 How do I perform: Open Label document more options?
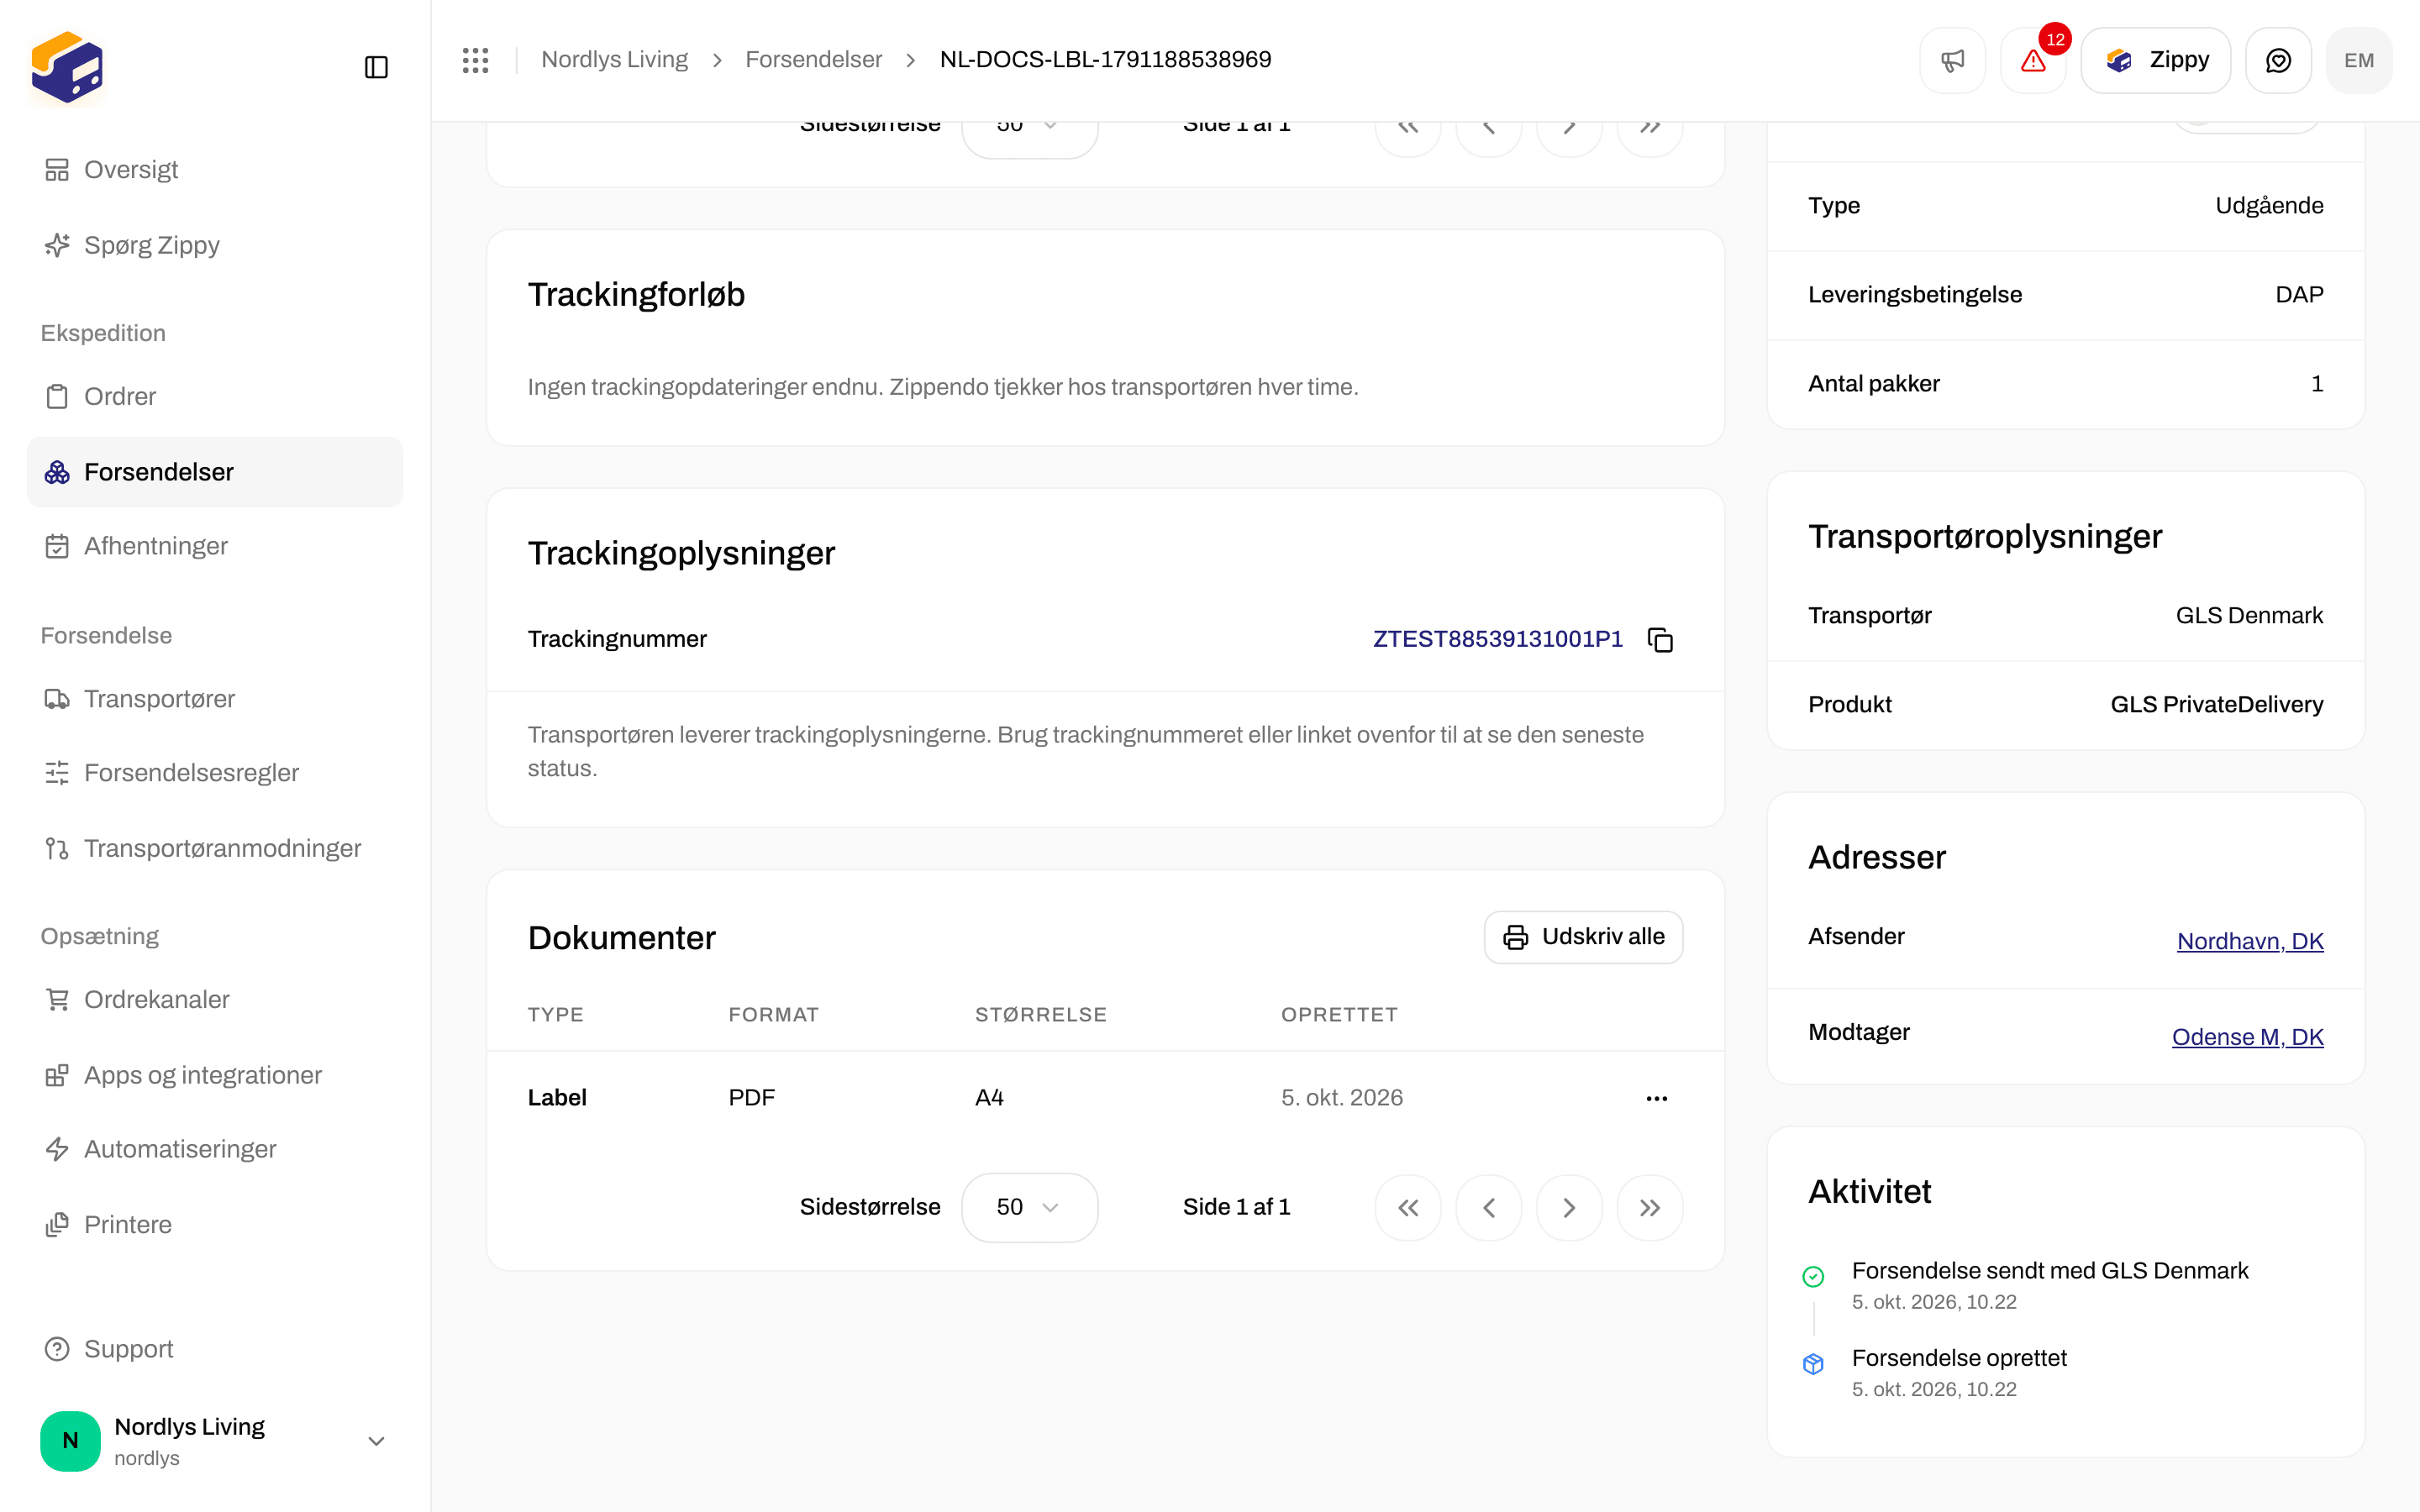[x=1656, y=1098]
